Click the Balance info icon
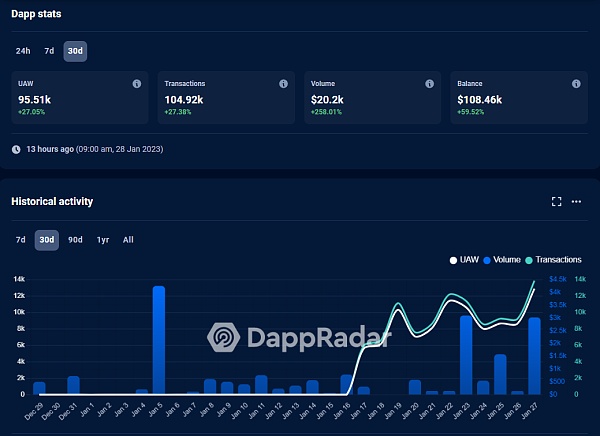600x436 pixels. tap(577, 84)
